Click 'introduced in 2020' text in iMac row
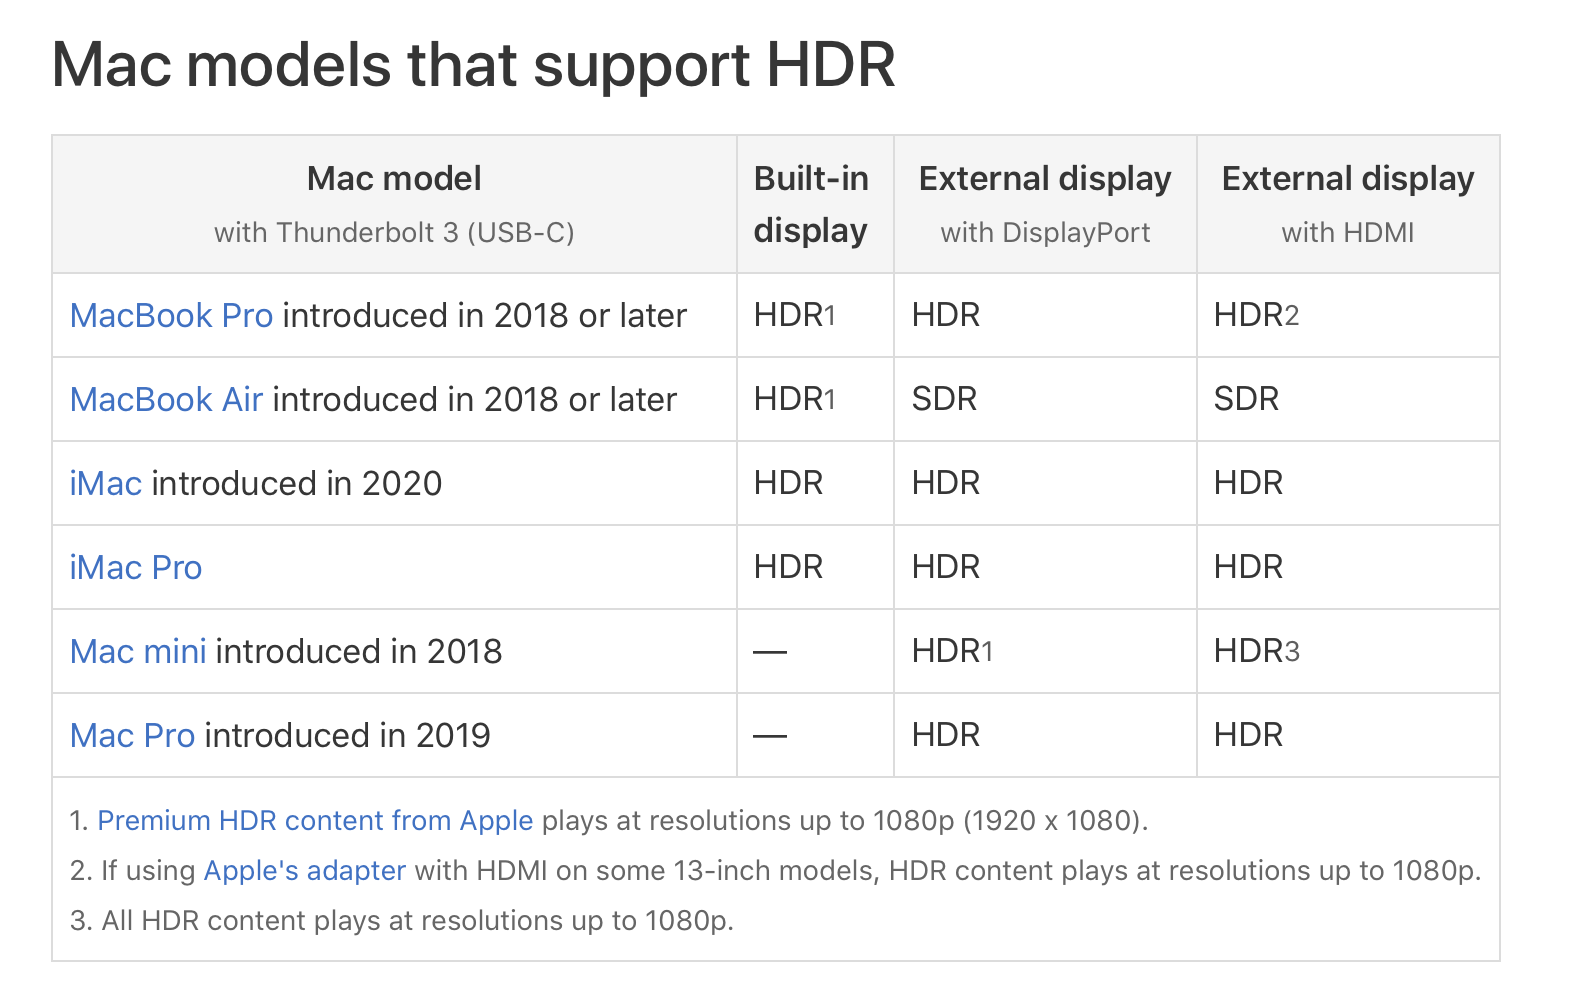 297,484
